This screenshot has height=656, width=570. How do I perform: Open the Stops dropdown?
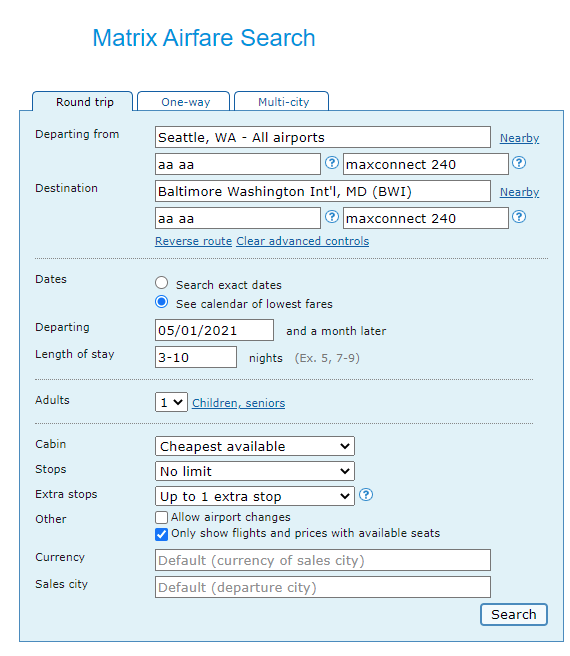coord(254,472)
